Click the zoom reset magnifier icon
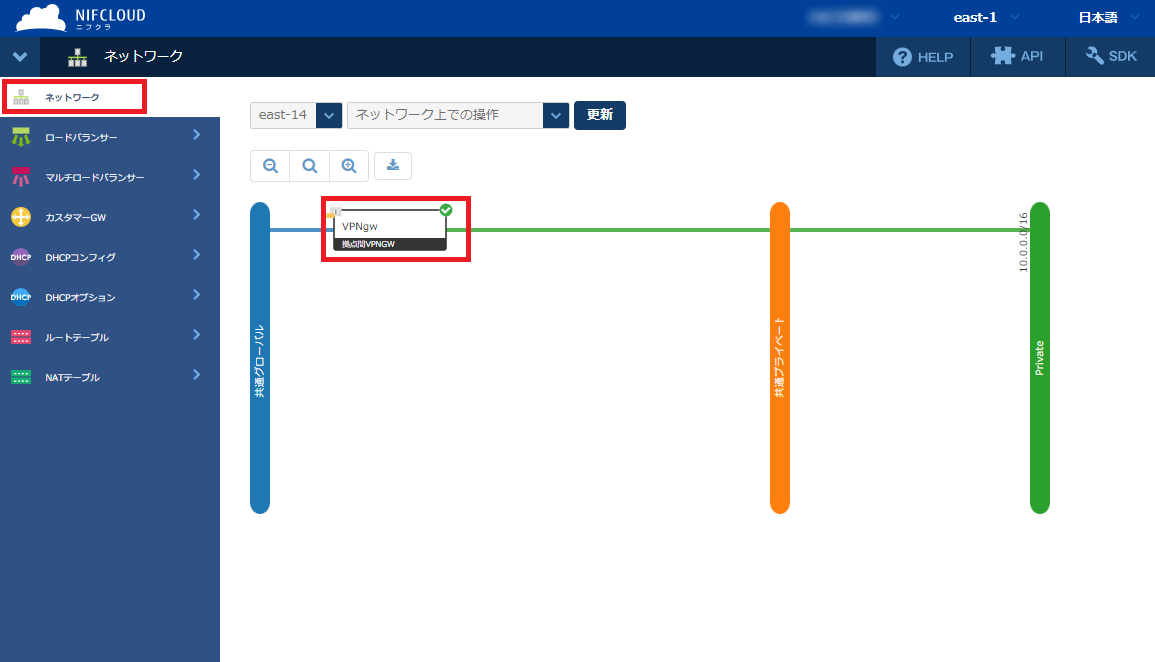Image resolution: width=1155 pixels, height=662 pixels. [310, 166]
